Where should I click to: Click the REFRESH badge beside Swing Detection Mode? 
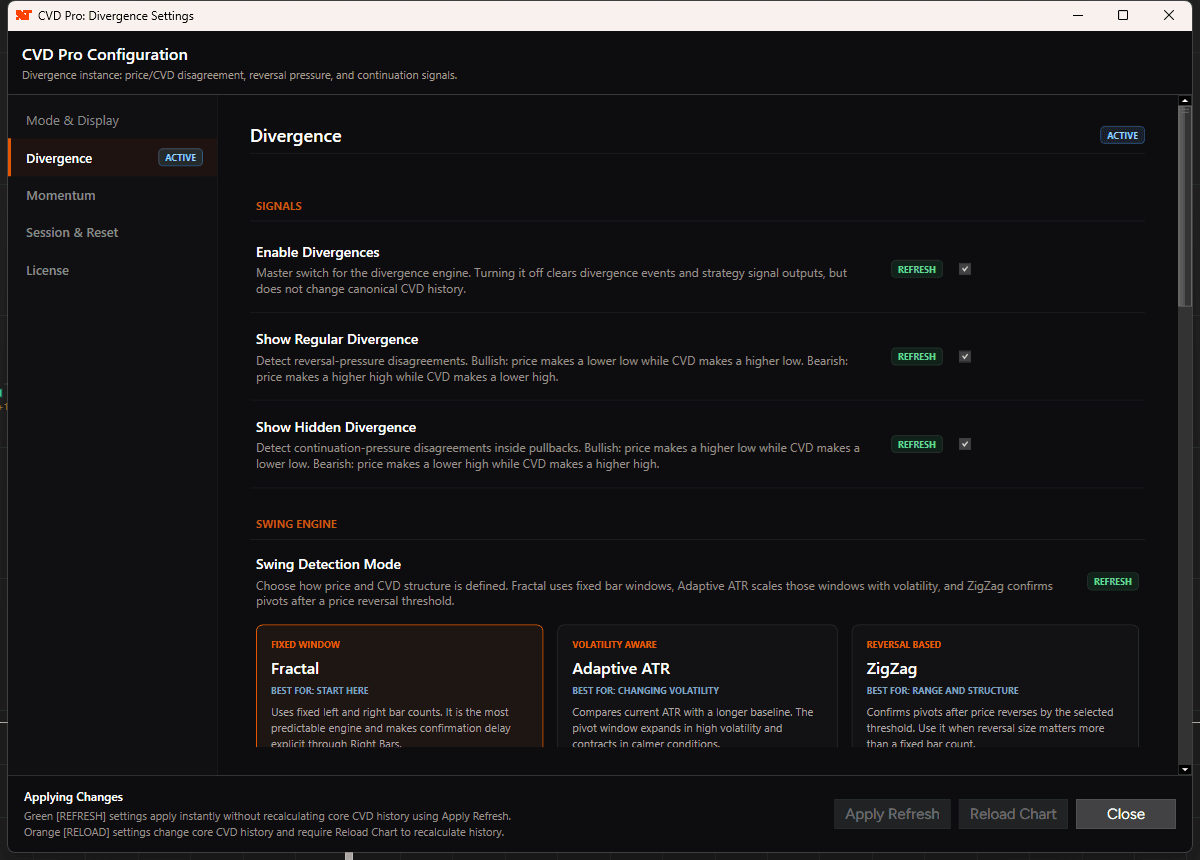[1113, 581]
